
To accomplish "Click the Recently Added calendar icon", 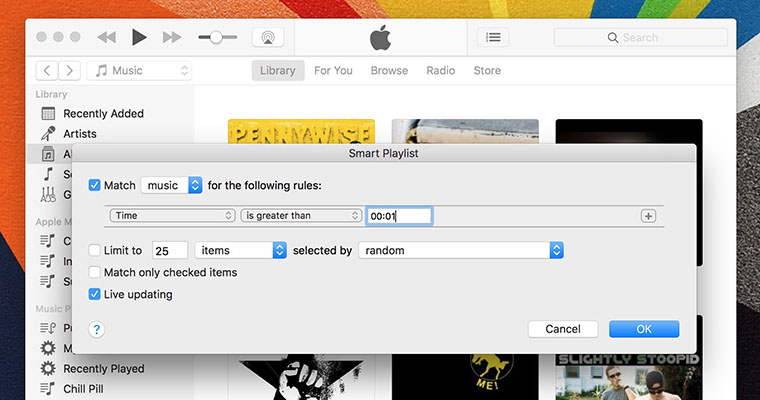I will pyautogui.click(x=48, y=113).
